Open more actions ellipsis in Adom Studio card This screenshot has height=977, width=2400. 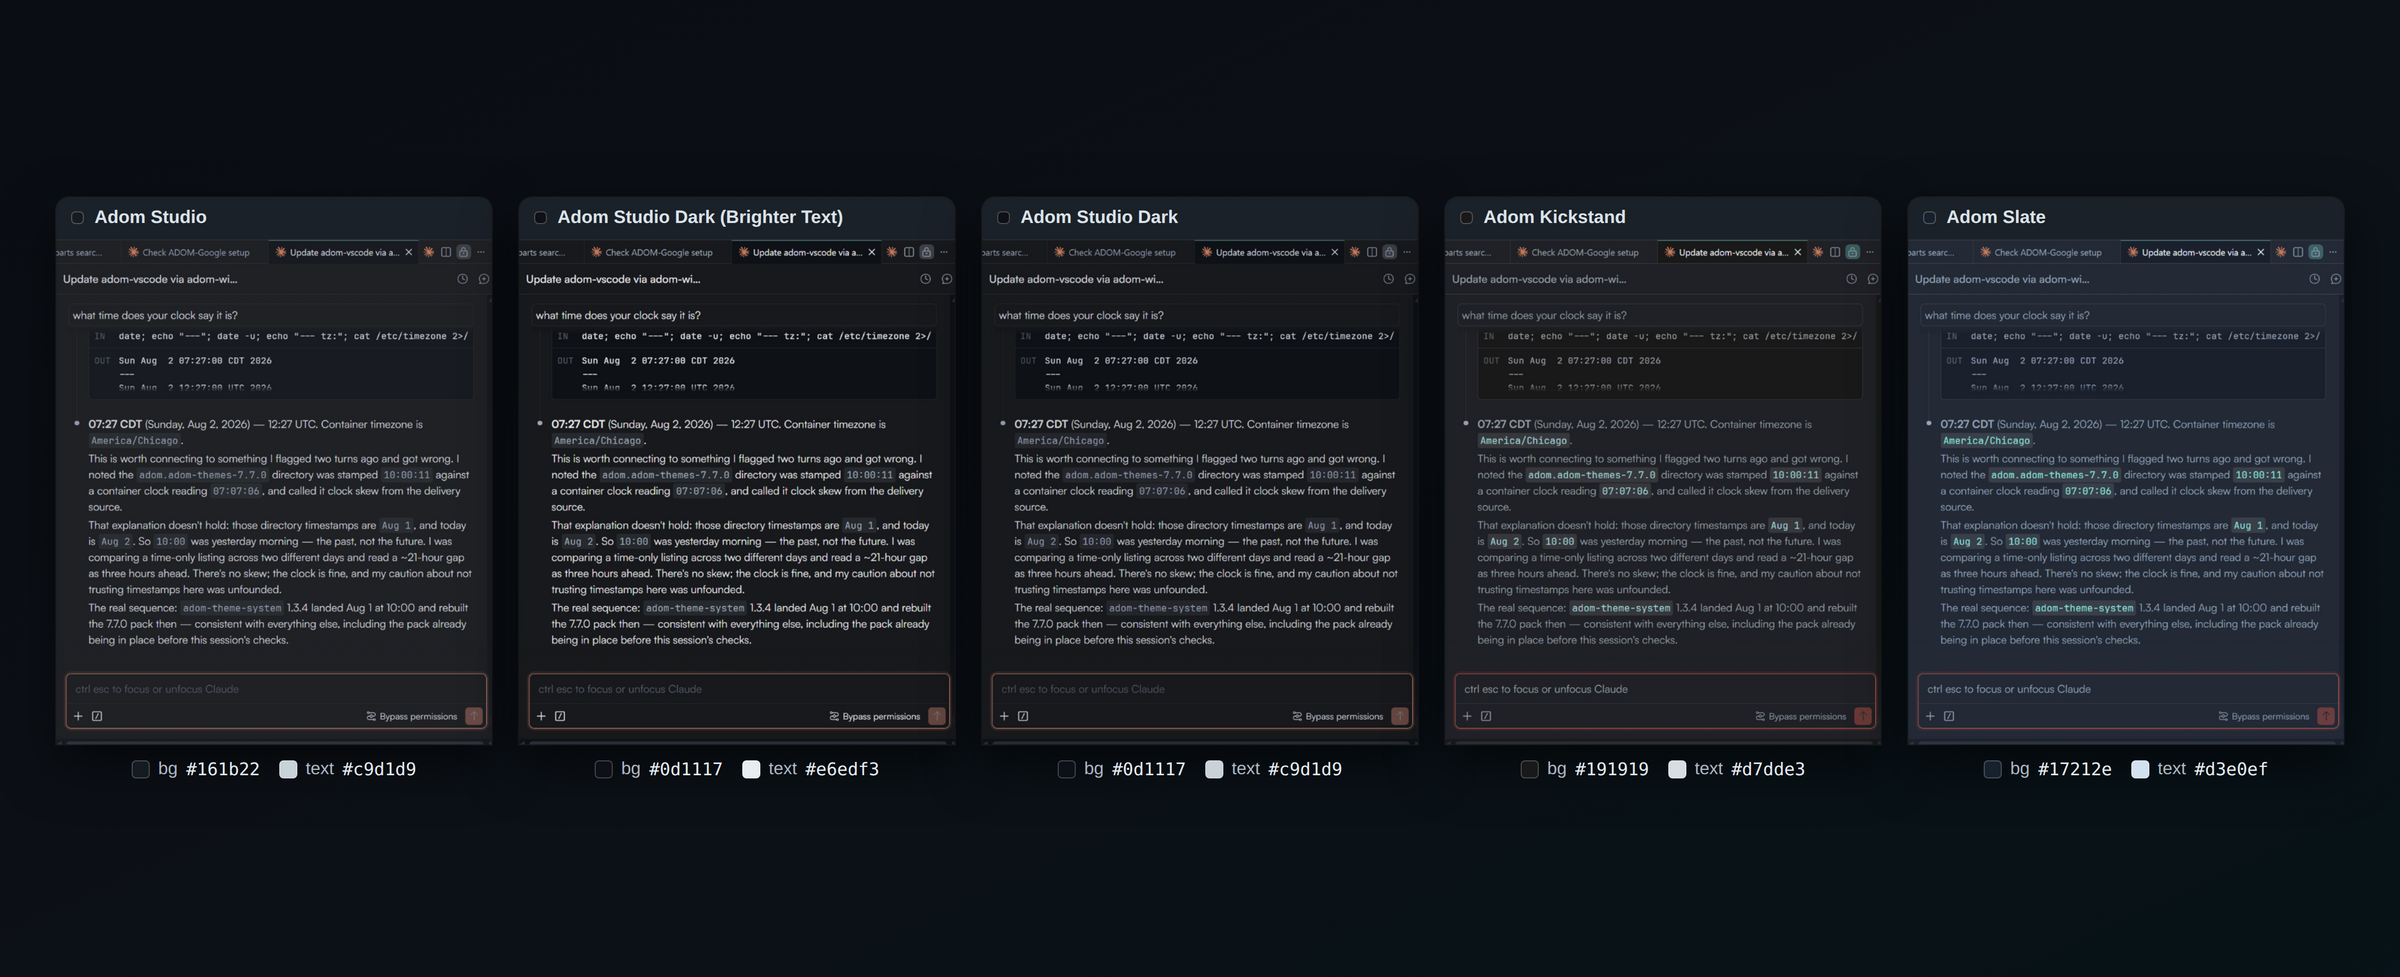481,252
